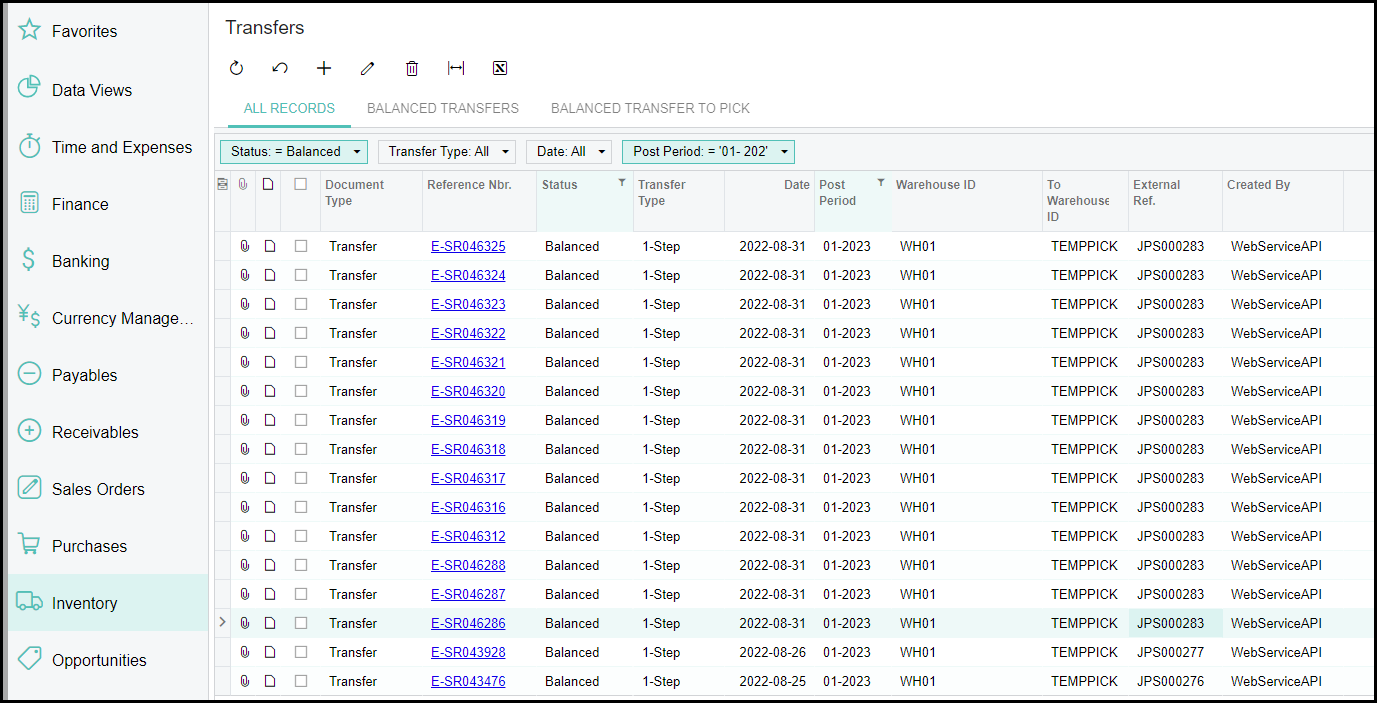Screen dimensions: 1377x703
Task: Export to Excel using the X icon
Action: tap(500, 68)
